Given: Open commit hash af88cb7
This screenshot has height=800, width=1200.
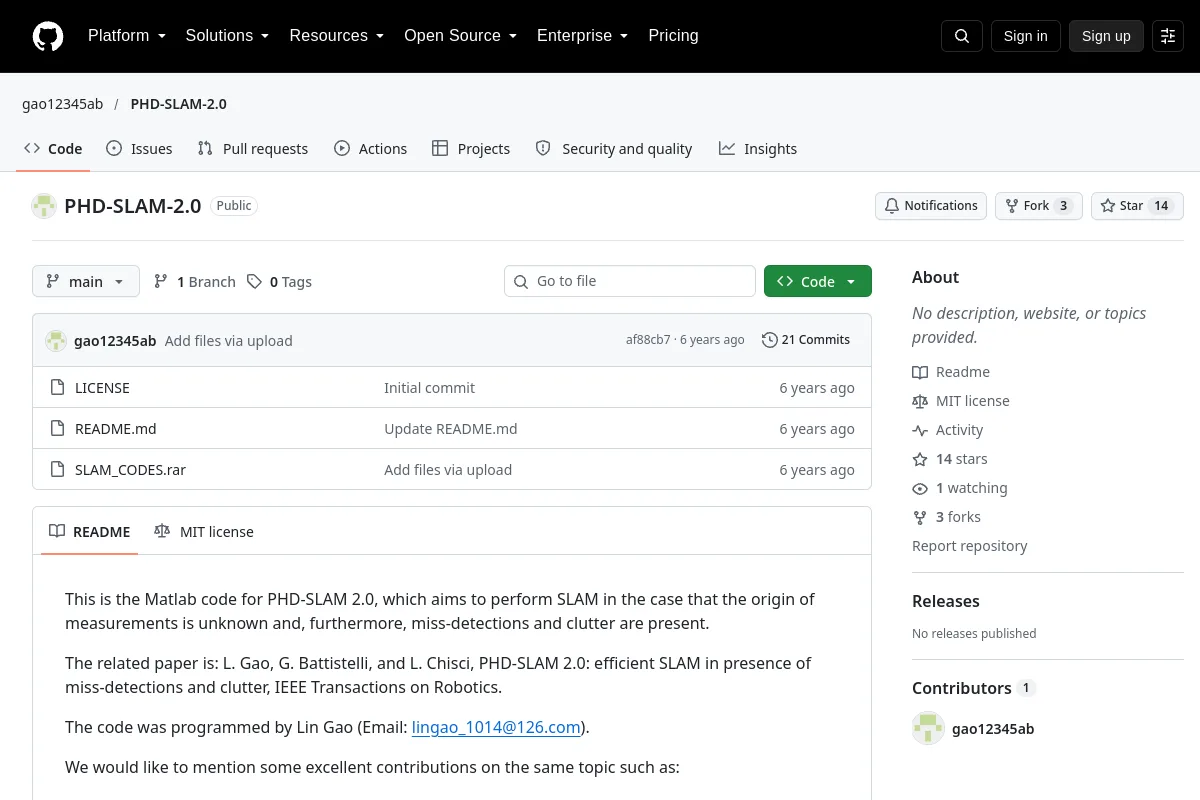Looking at the screenshot, I should 648,340.
